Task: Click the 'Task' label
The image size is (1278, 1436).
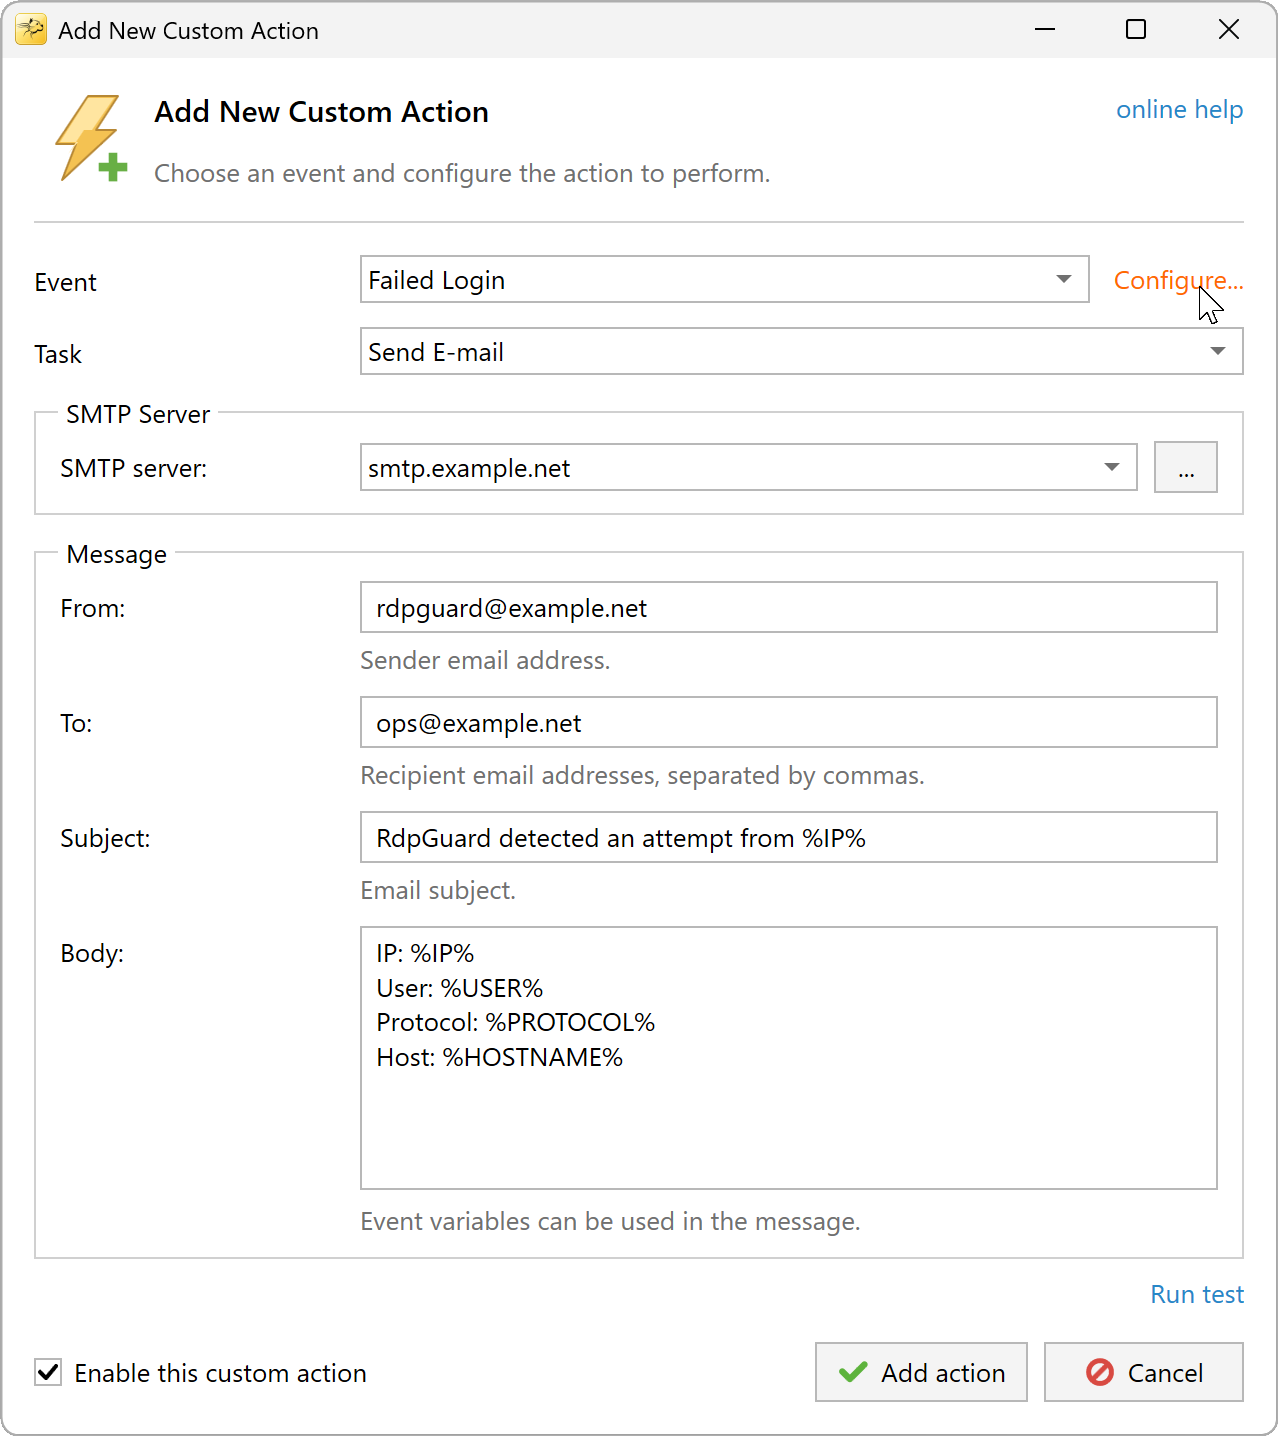Action: (58, 354)
